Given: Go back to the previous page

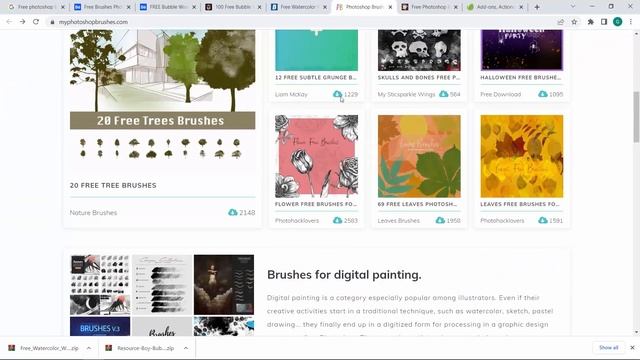Looking at the screenshot, I should pos(9,22).
